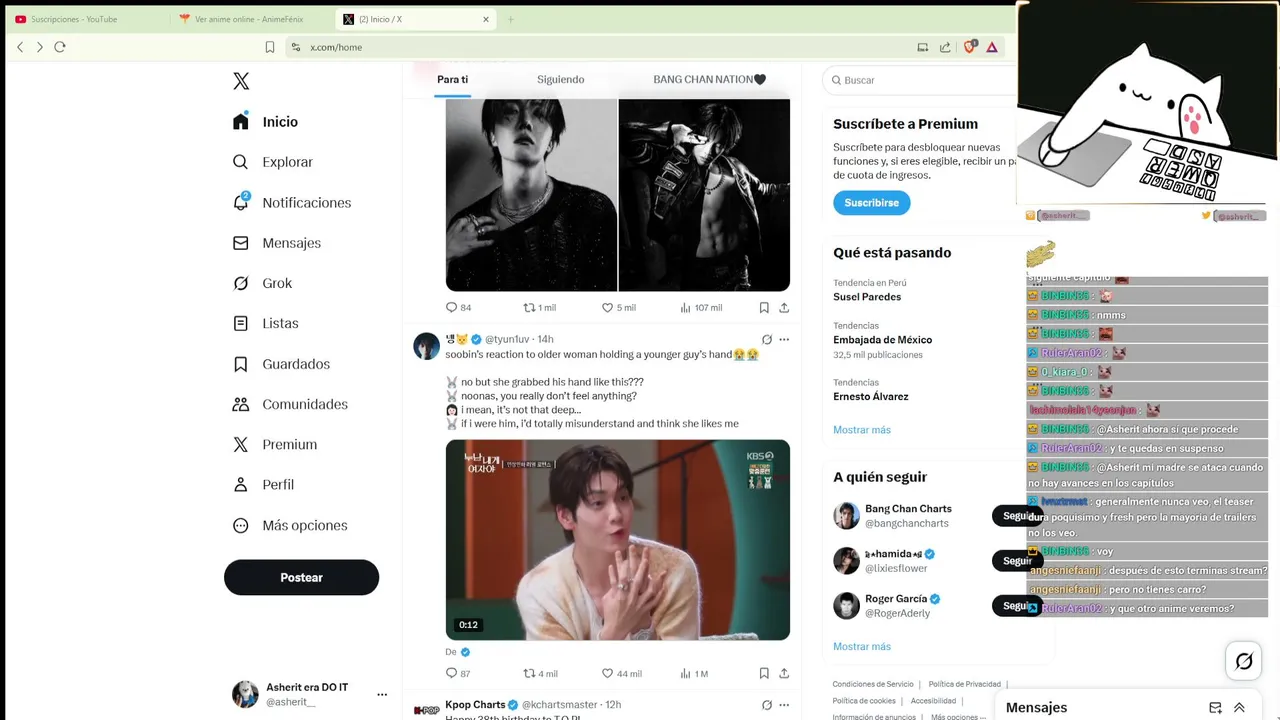1280x720 pixels.
Task: Open account menu dots next to Asherit
Action: [x=382, y=694]
